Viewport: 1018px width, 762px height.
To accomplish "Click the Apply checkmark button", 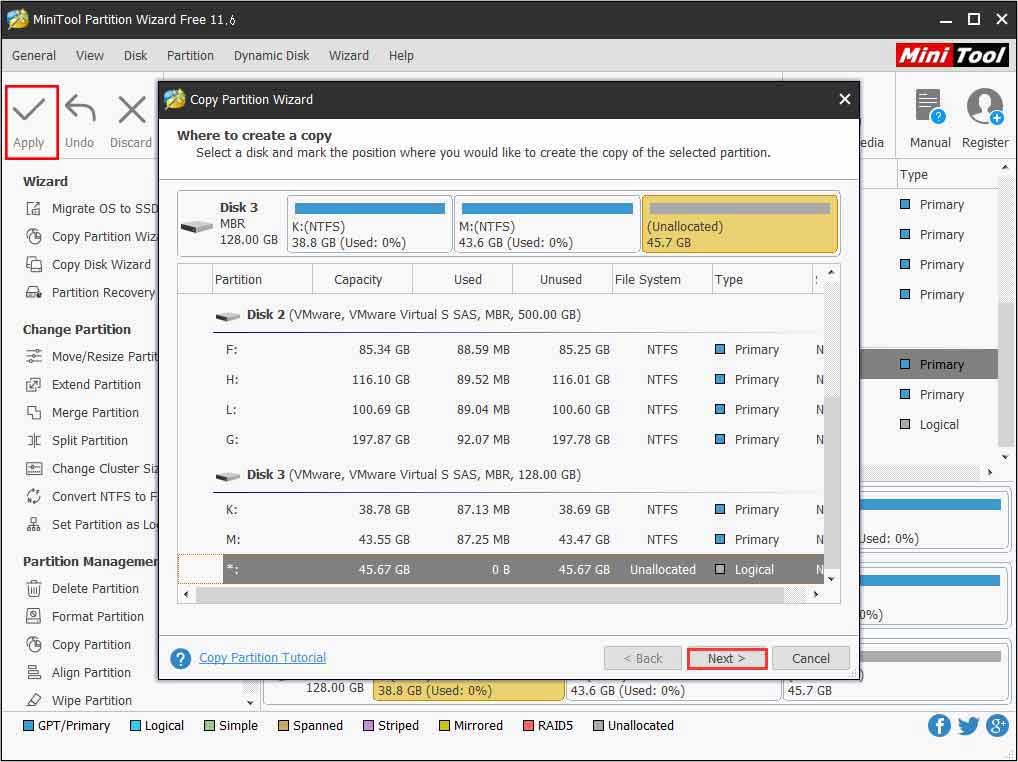I will click(30, 122).
